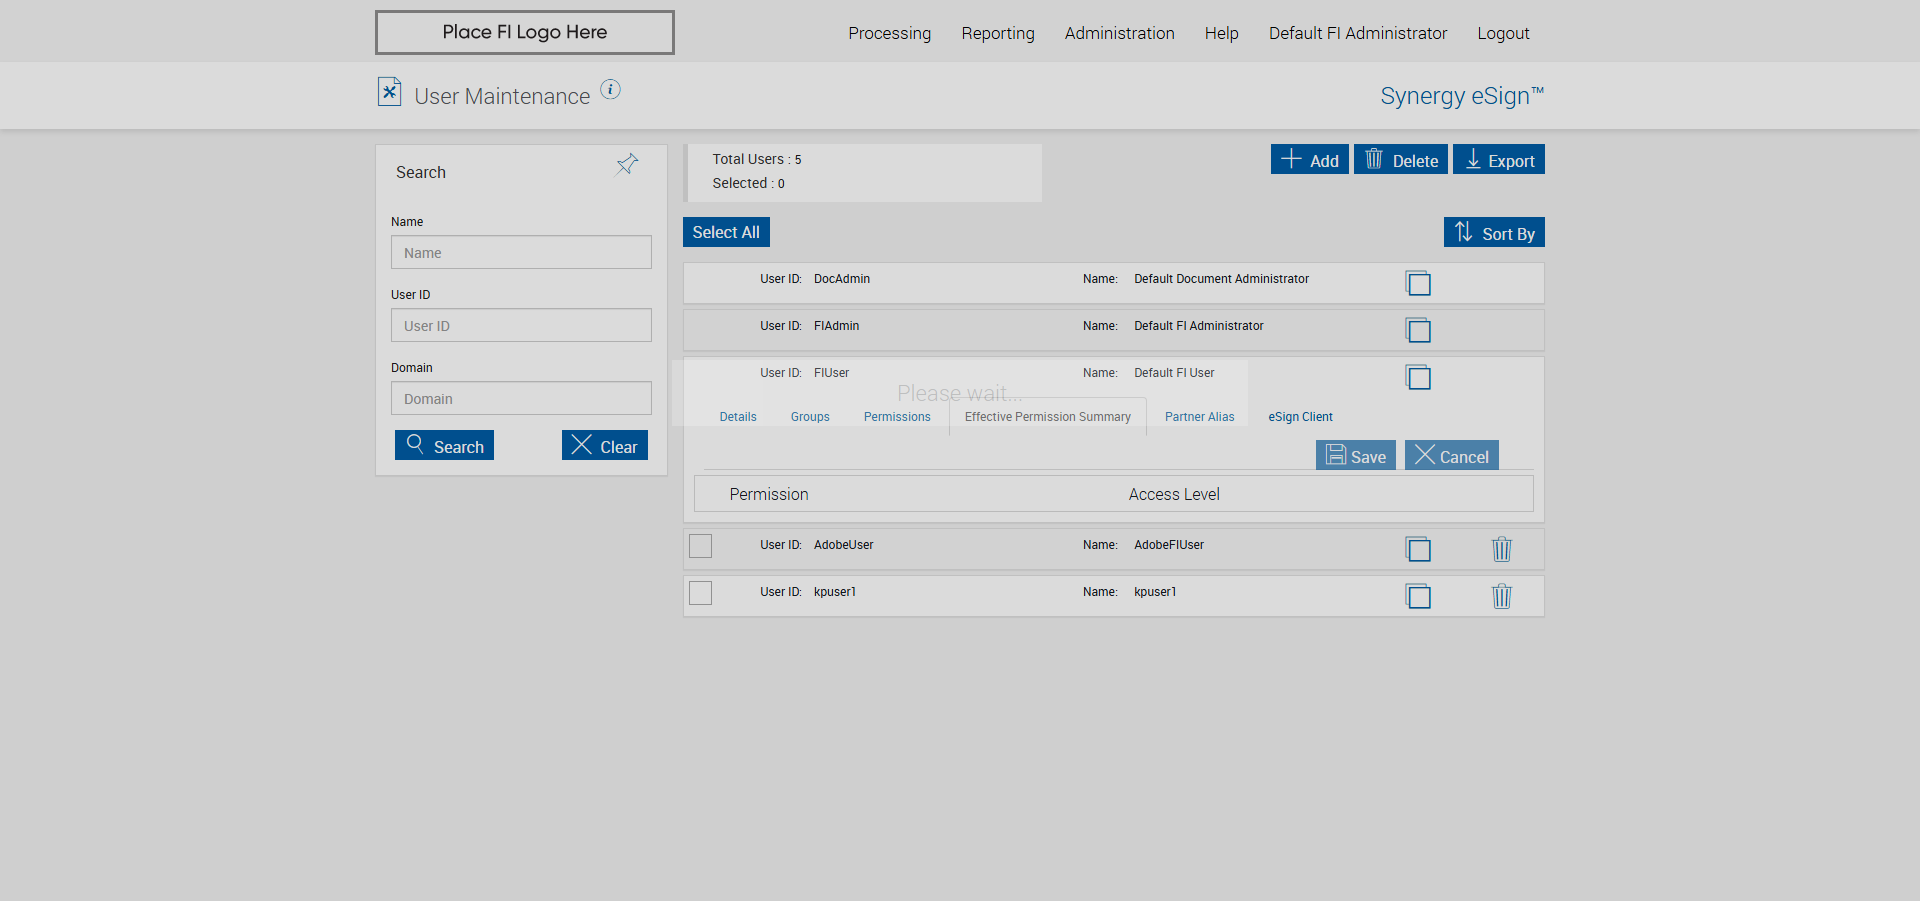Click the copy icon in DocAdmin row
Screen dimensions: 1920x901
[x=1418, y=283]
